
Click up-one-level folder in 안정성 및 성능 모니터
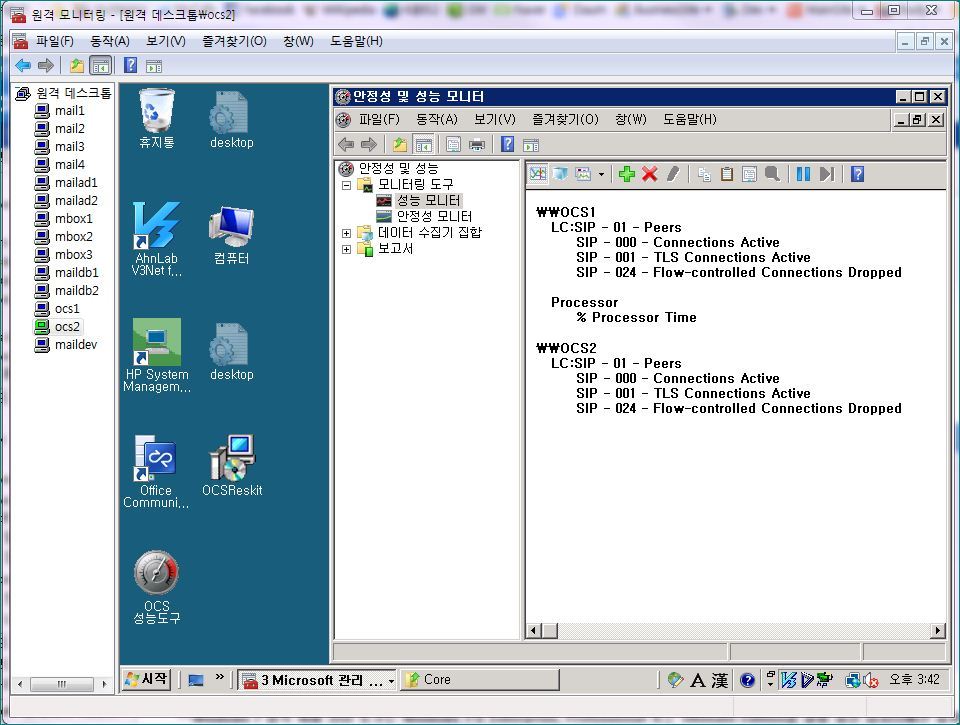coord(400,145)
